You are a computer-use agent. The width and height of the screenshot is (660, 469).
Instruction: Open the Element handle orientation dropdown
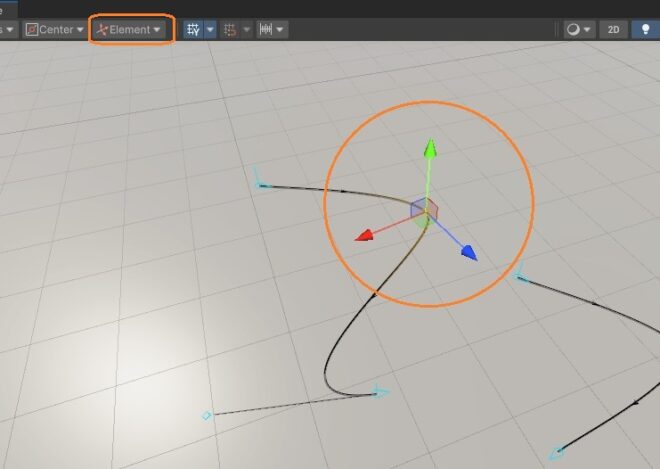(x=129, y=29)
